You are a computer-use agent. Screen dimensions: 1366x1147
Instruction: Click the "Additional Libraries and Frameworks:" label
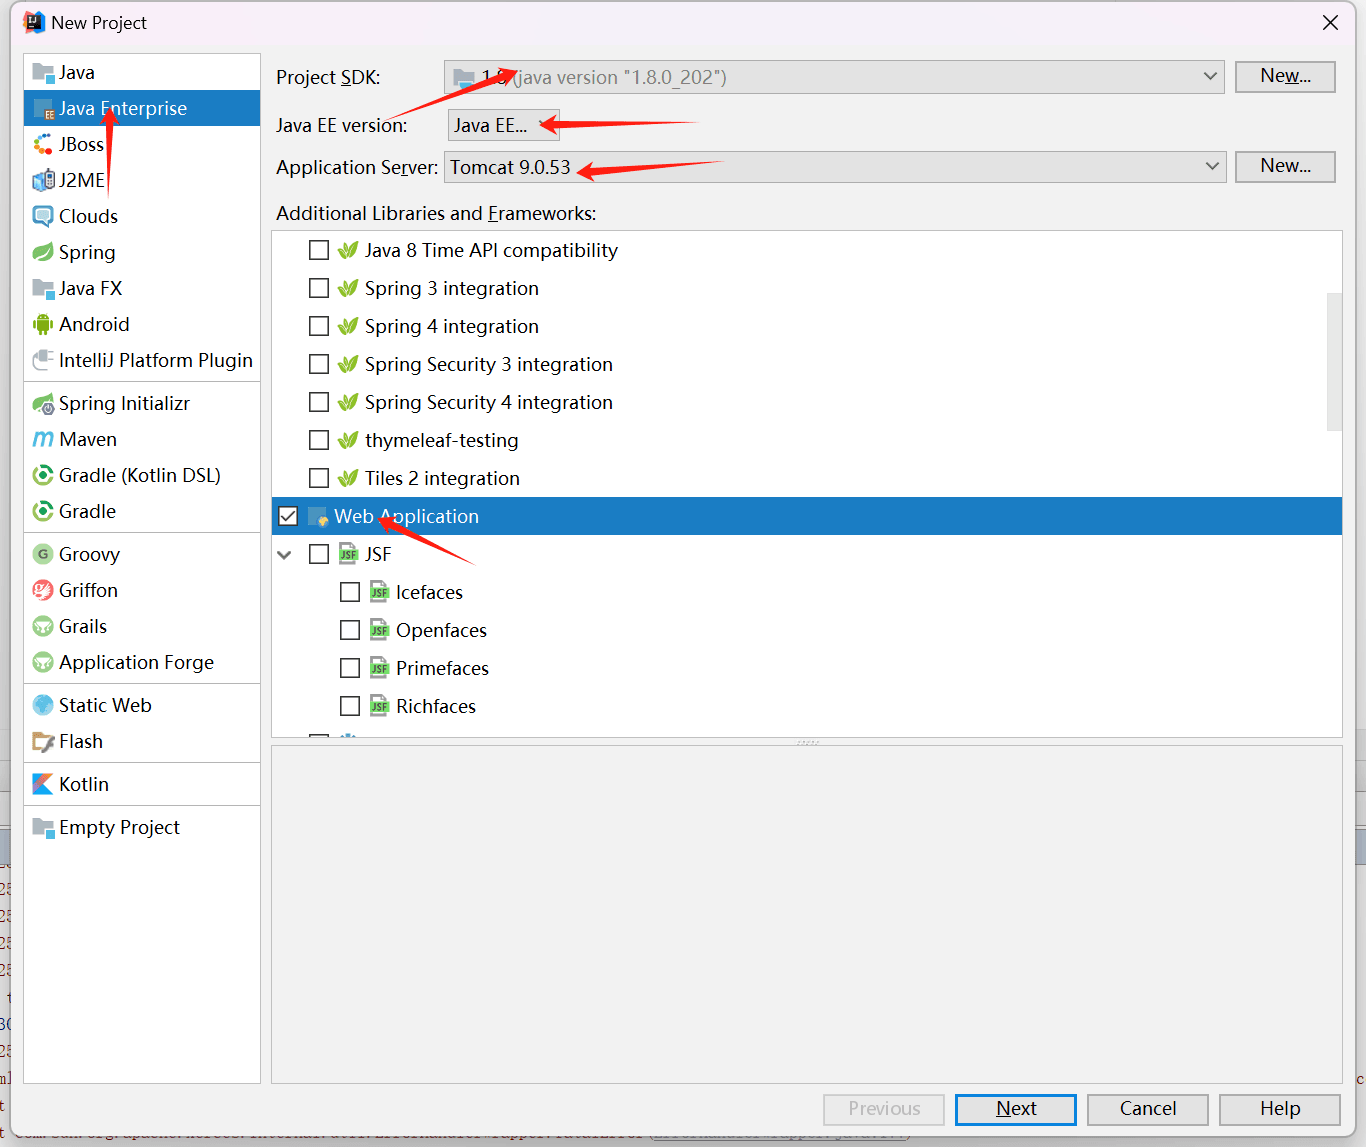pos(436,213)
